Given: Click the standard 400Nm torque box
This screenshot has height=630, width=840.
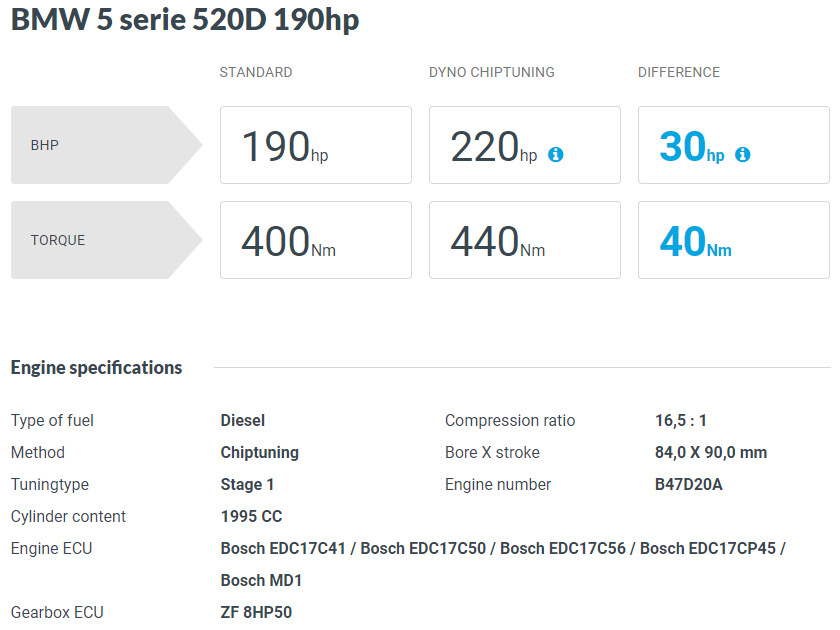Looking at the screenshot, I should click(x=316, y=240).
